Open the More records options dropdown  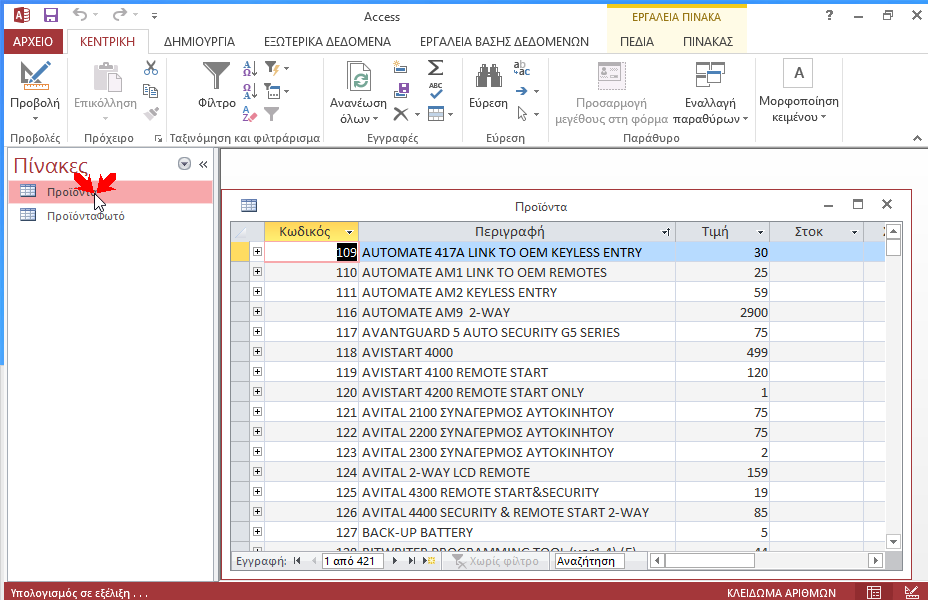tap(440, 114)
